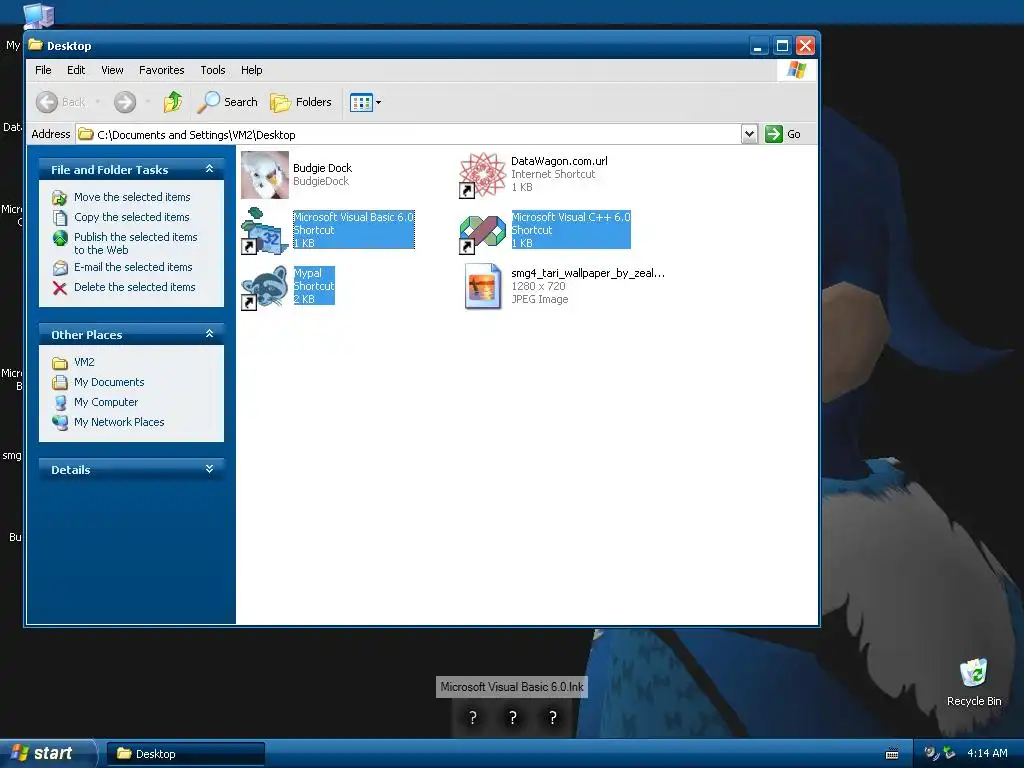Click the DataWagon.com.url file name

tap(559, 161)
